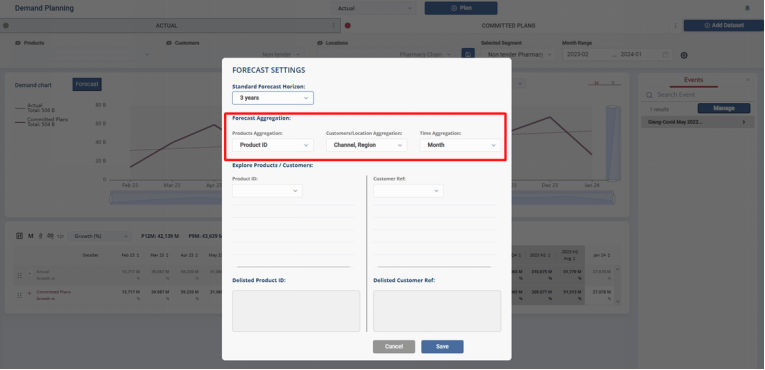This screenshot has height=370, width=765.
Task: Open the Customer Ref explore dropdown
Action: [408, 191]
